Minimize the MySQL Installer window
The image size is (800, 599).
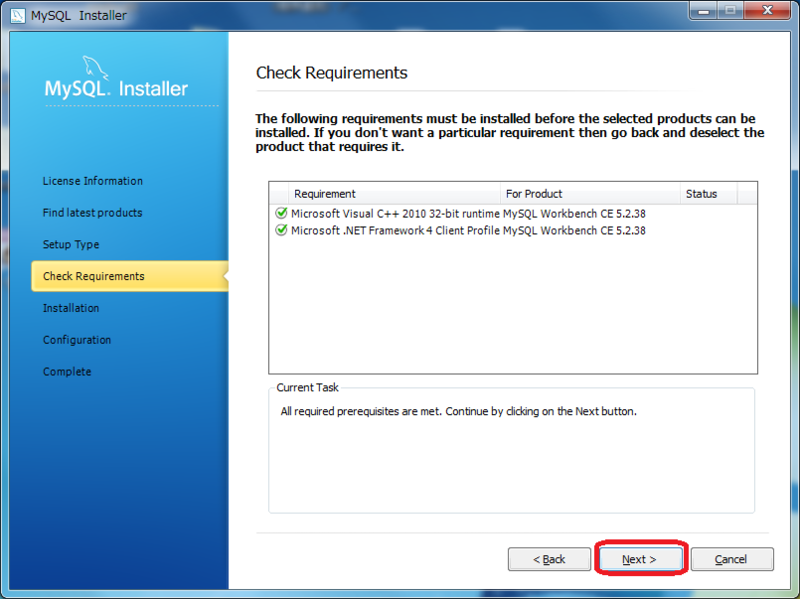pos(704,10)
